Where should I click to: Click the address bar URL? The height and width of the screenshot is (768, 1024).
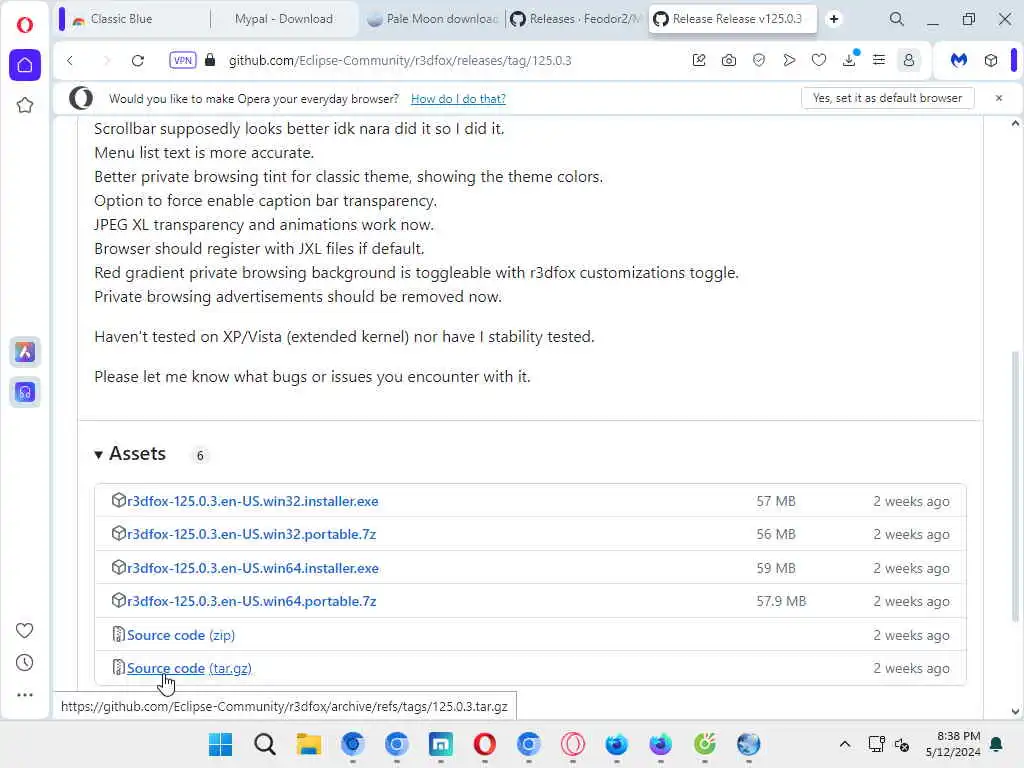coord(400,61)
